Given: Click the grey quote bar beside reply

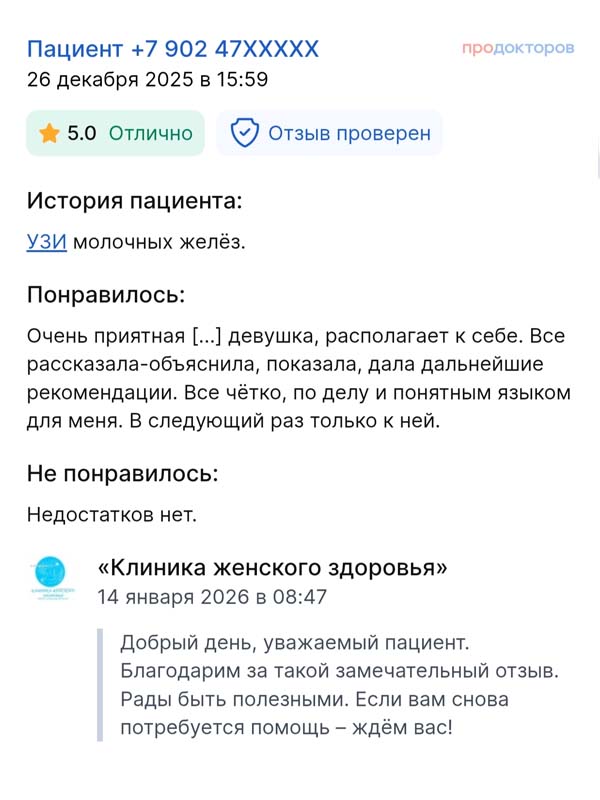Looking at the screenshot, I should tap(100, 684).
